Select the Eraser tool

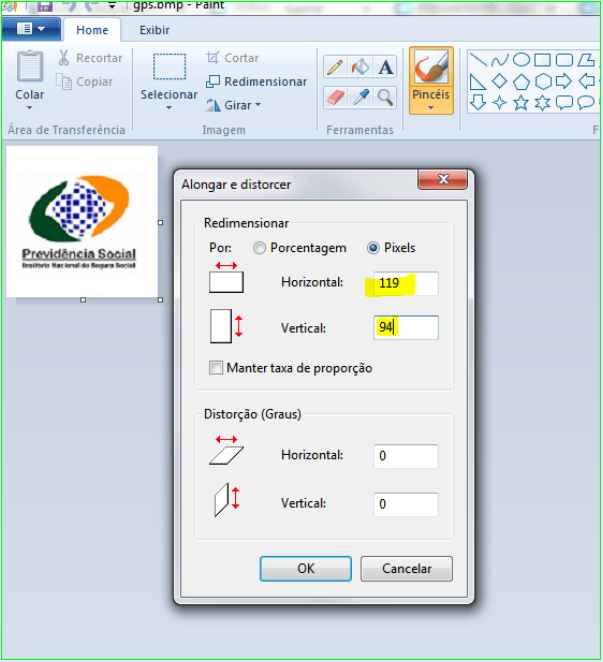point(335,98)
